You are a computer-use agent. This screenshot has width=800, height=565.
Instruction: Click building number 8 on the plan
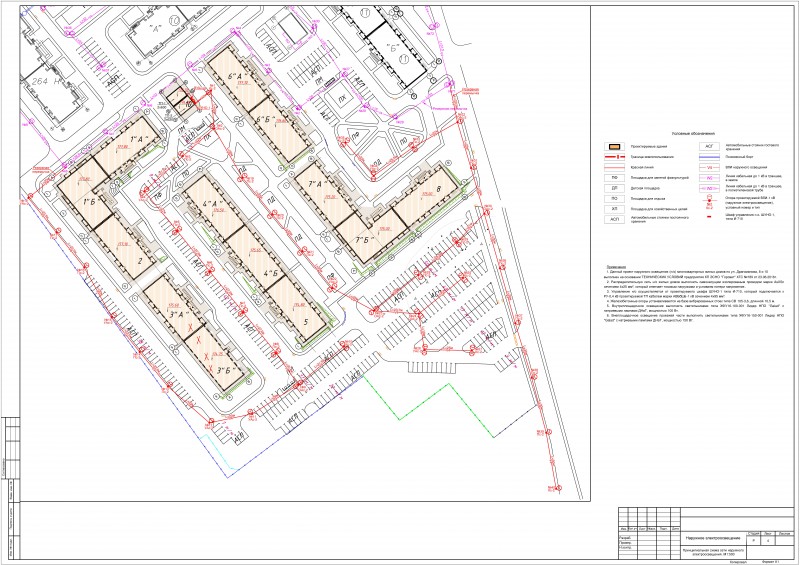(x=440, y=189)
